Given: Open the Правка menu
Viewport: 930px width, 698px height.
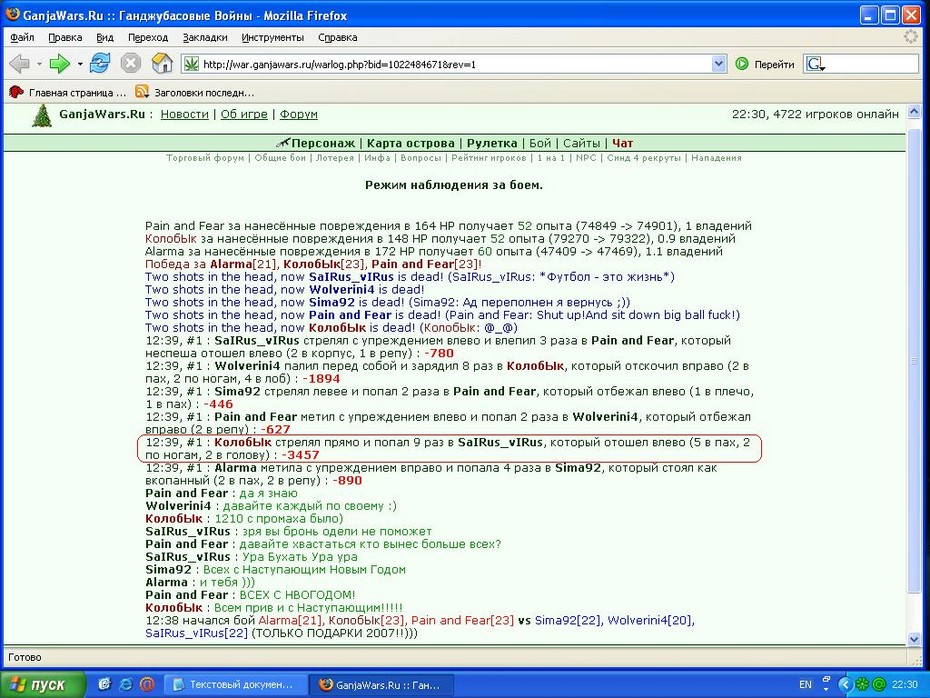Looking at the screenshot, I should pyautogui.click(x=65, y=37).
